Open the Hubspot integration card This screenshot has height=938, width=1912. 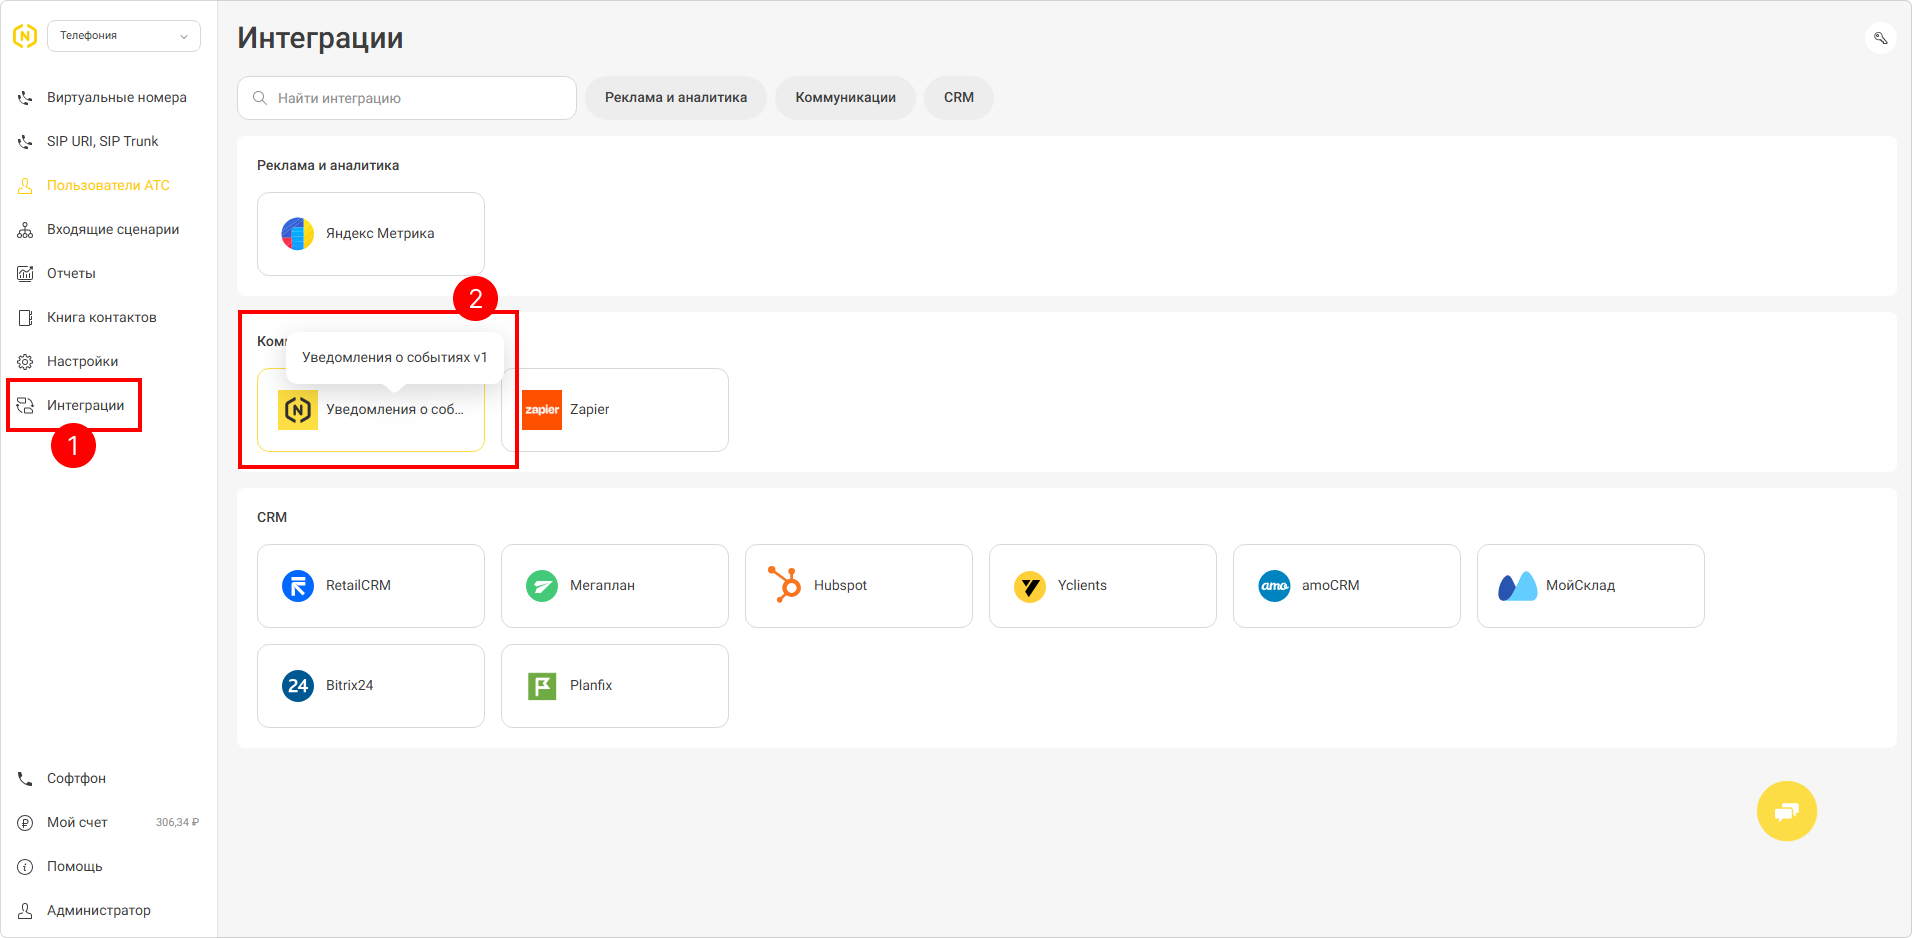coord(859,586)
